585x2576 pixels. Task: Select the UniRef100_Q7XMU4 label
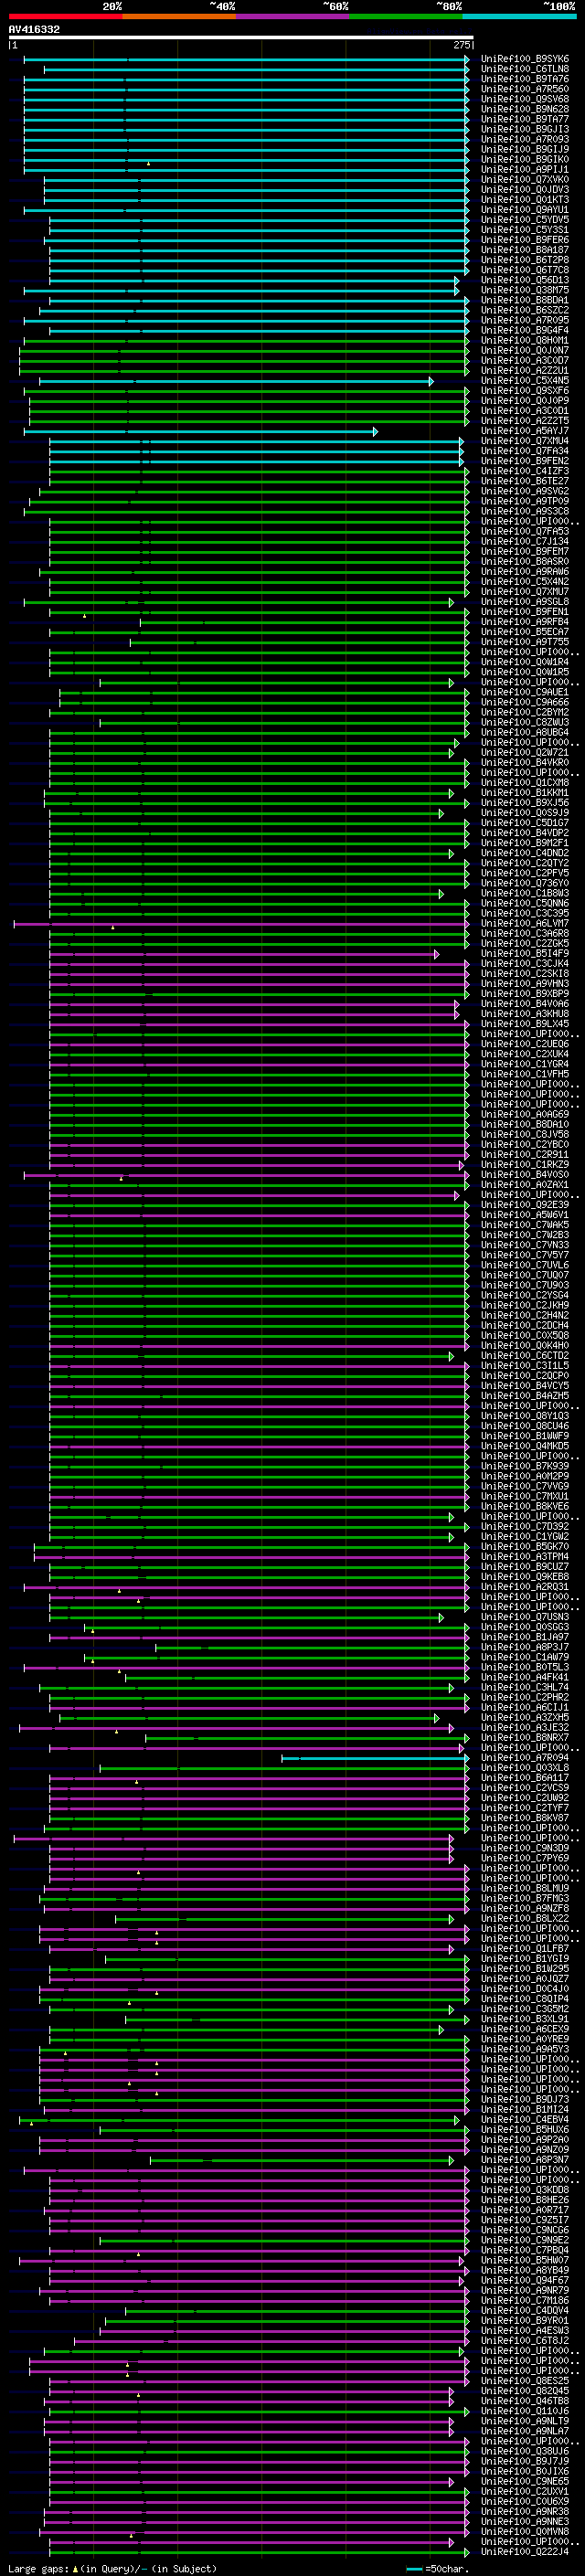point(524,441)
